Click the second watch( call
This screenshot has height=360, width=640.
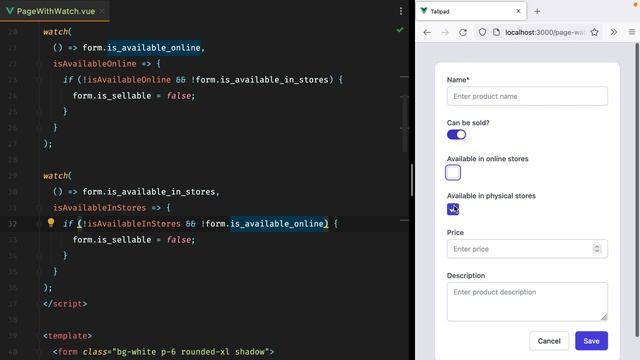[x=58, y=176]
